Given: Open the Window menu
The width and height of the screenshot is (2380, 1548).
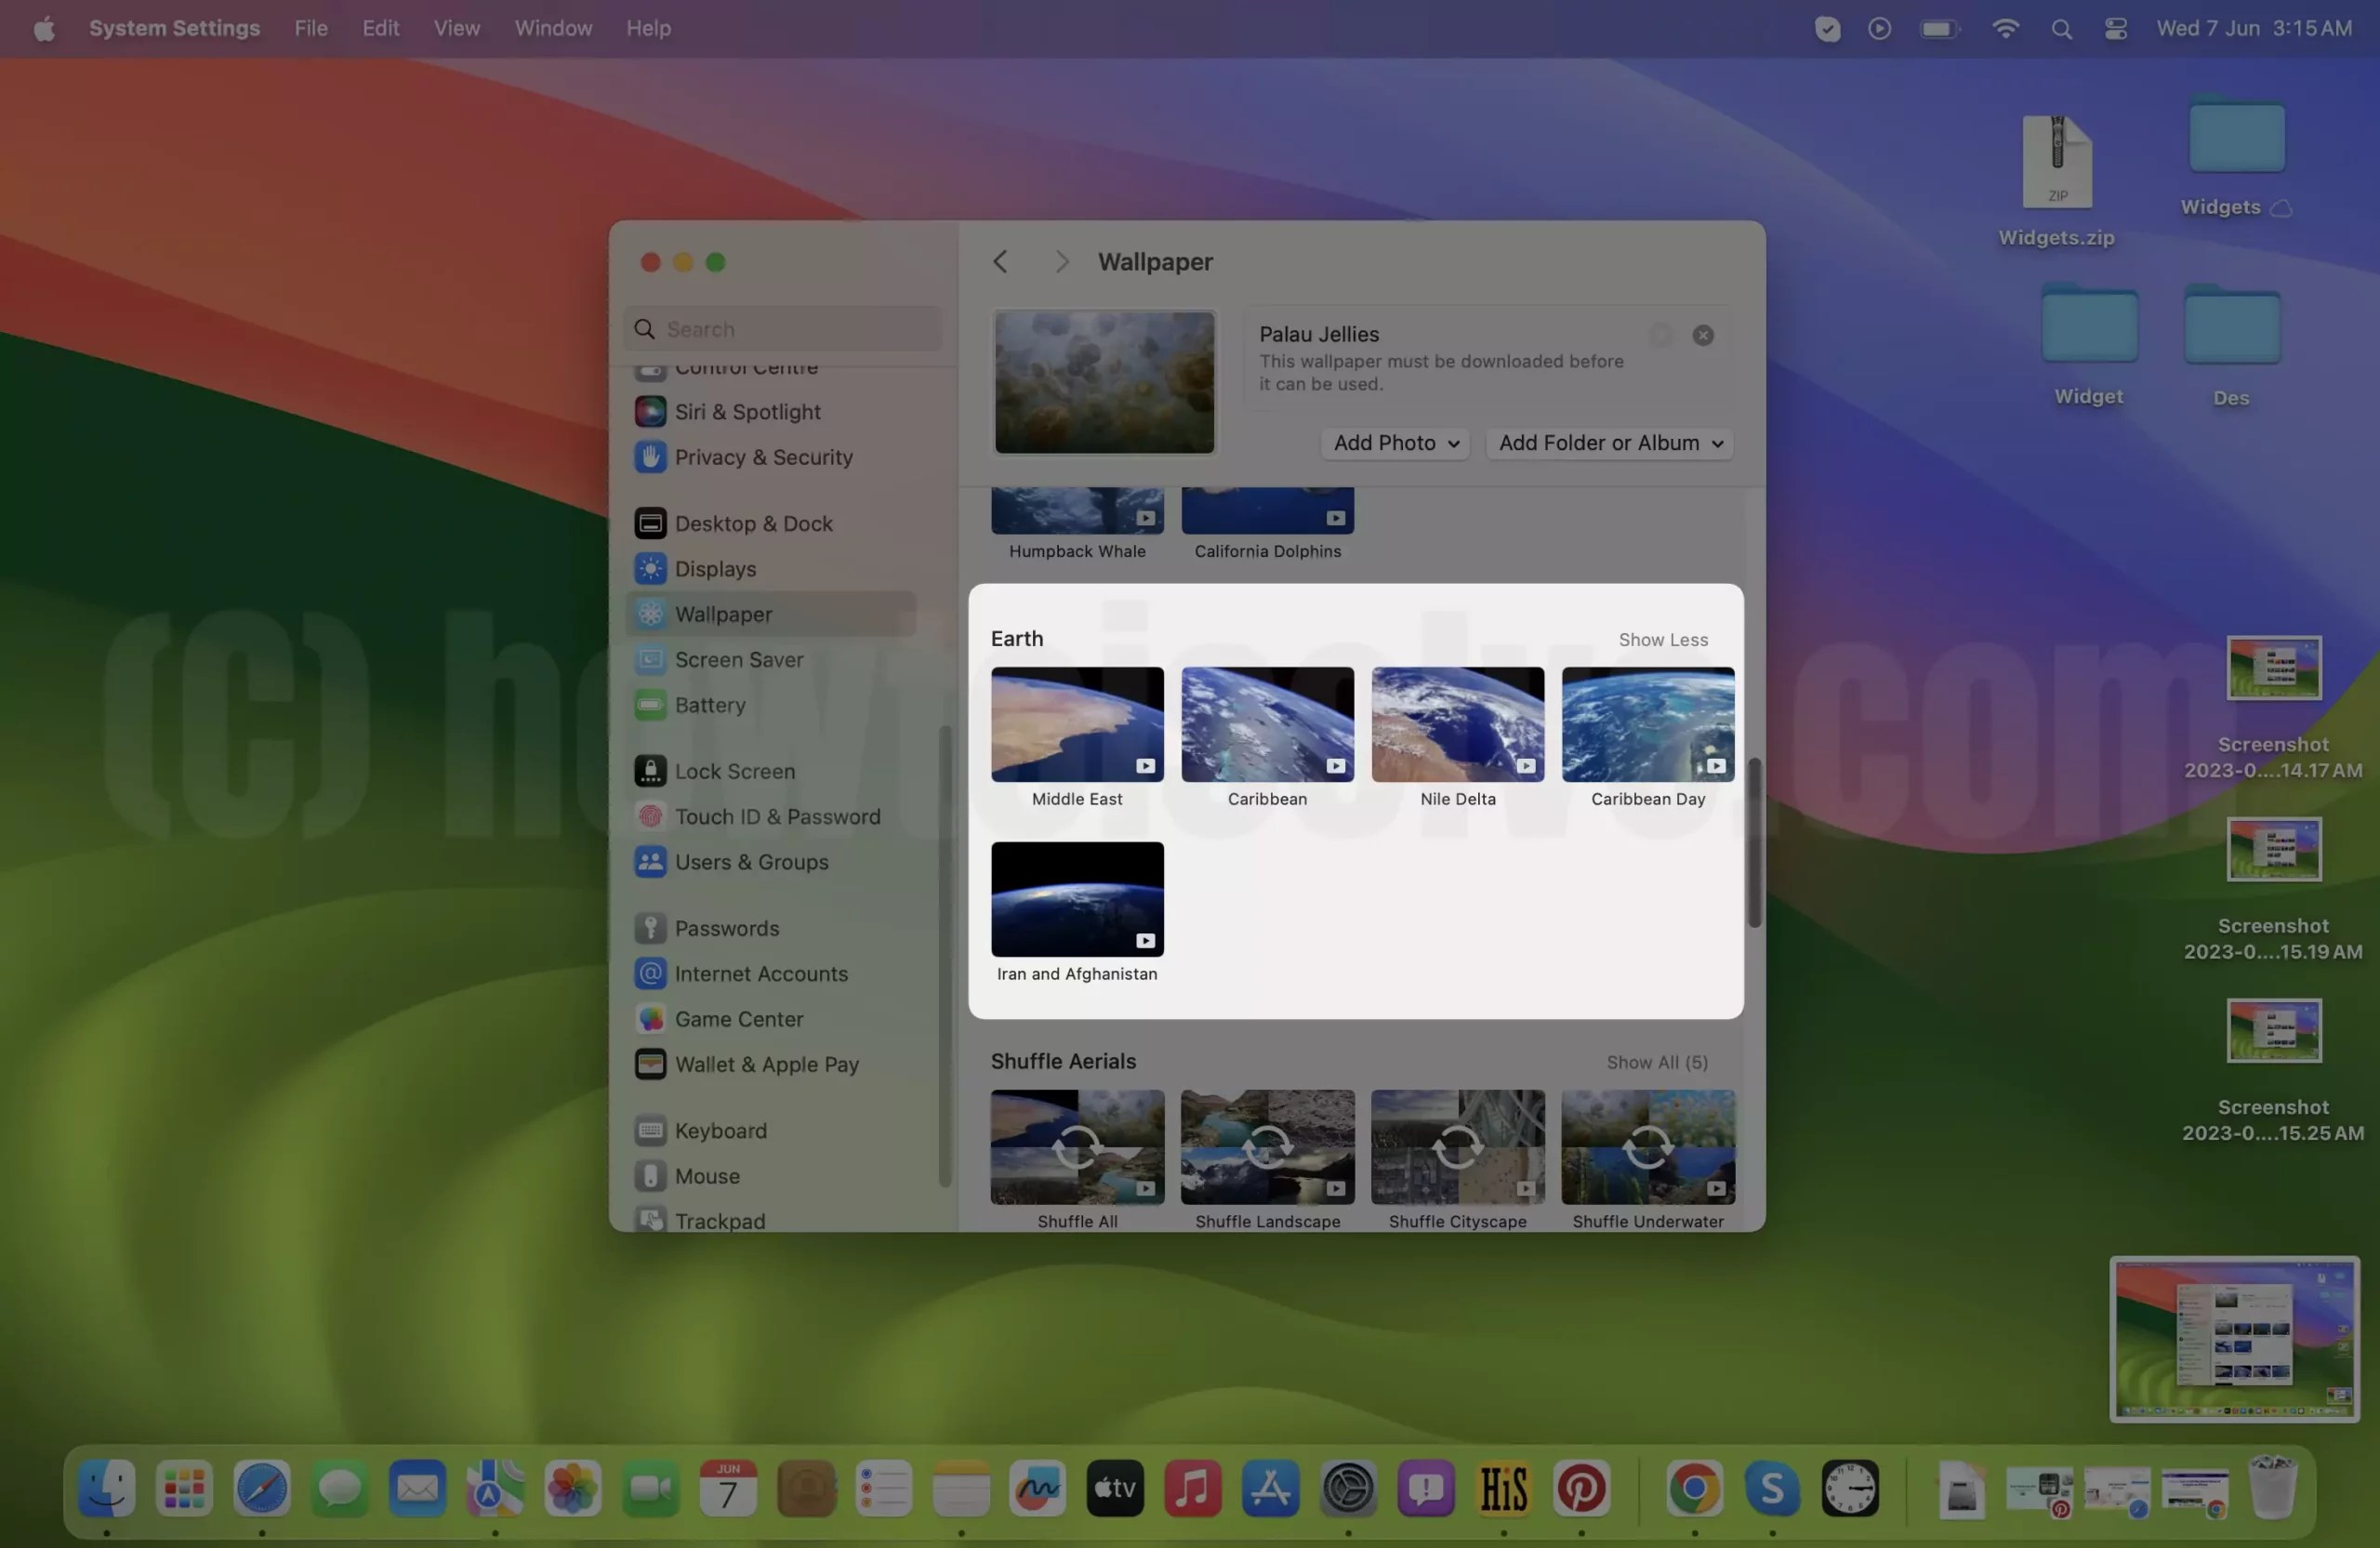Looking at the screenshot, I should coord(552,28).
